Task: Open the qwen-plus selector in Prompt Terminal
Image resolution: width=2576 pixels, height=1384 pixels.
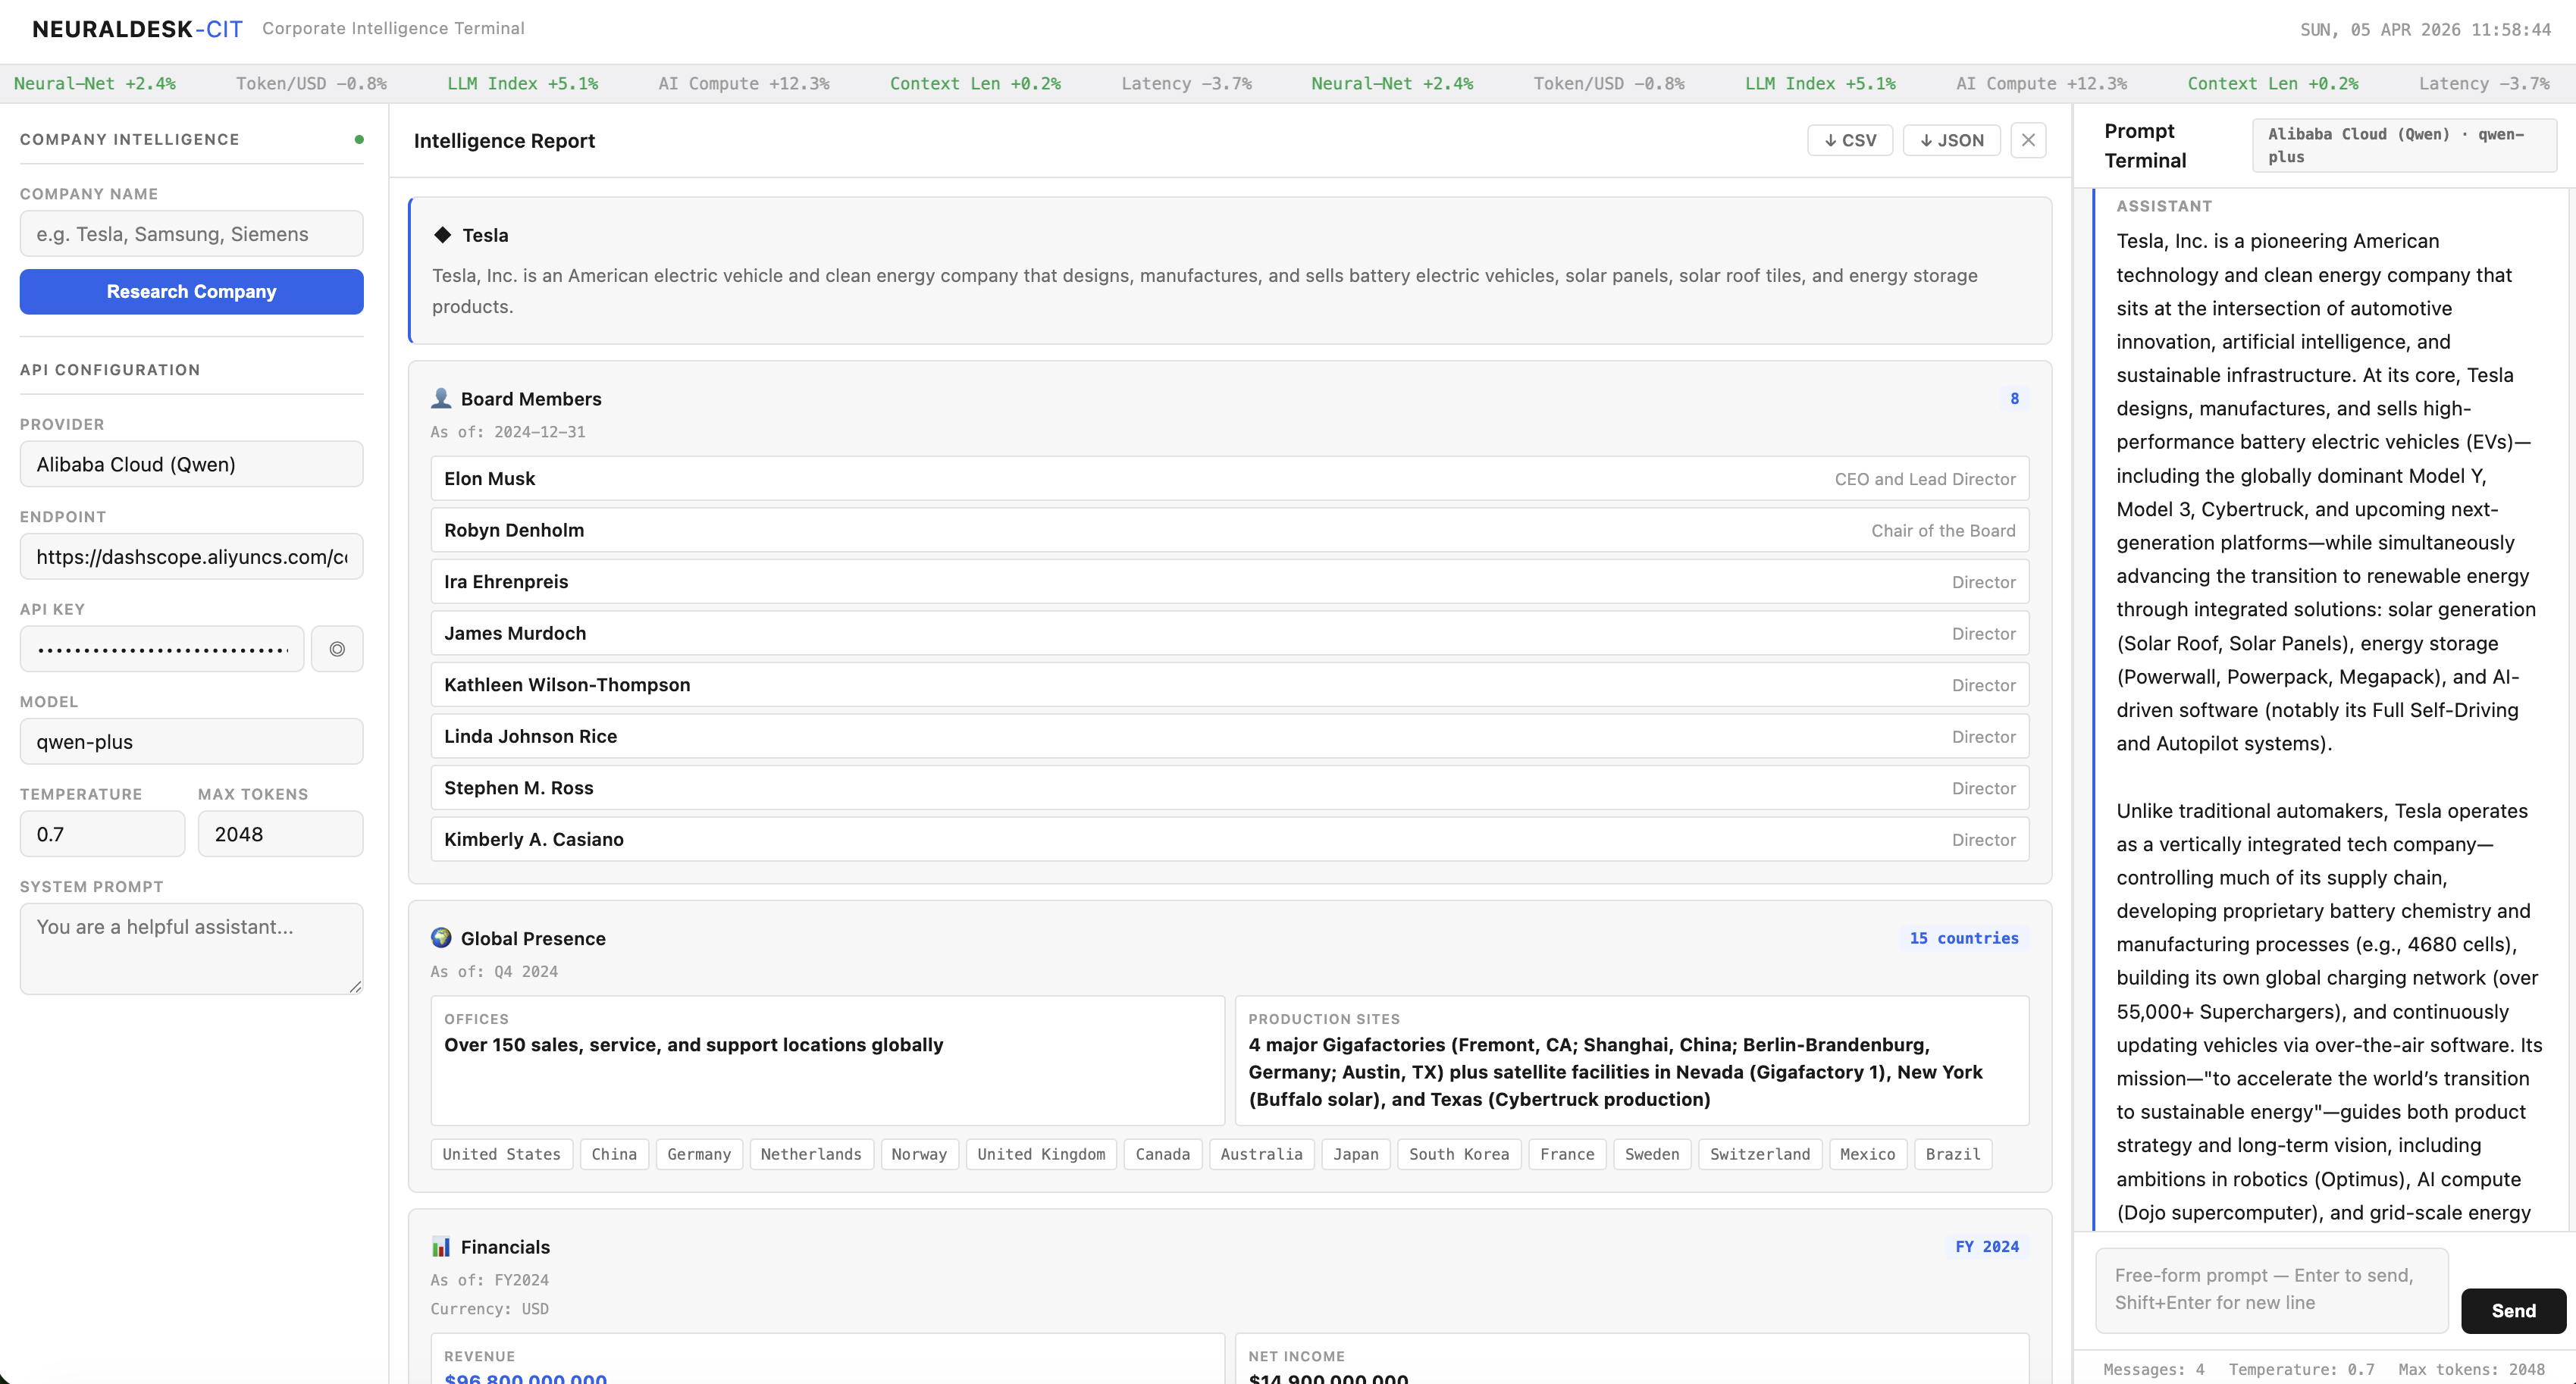Action: [2404, 145]
